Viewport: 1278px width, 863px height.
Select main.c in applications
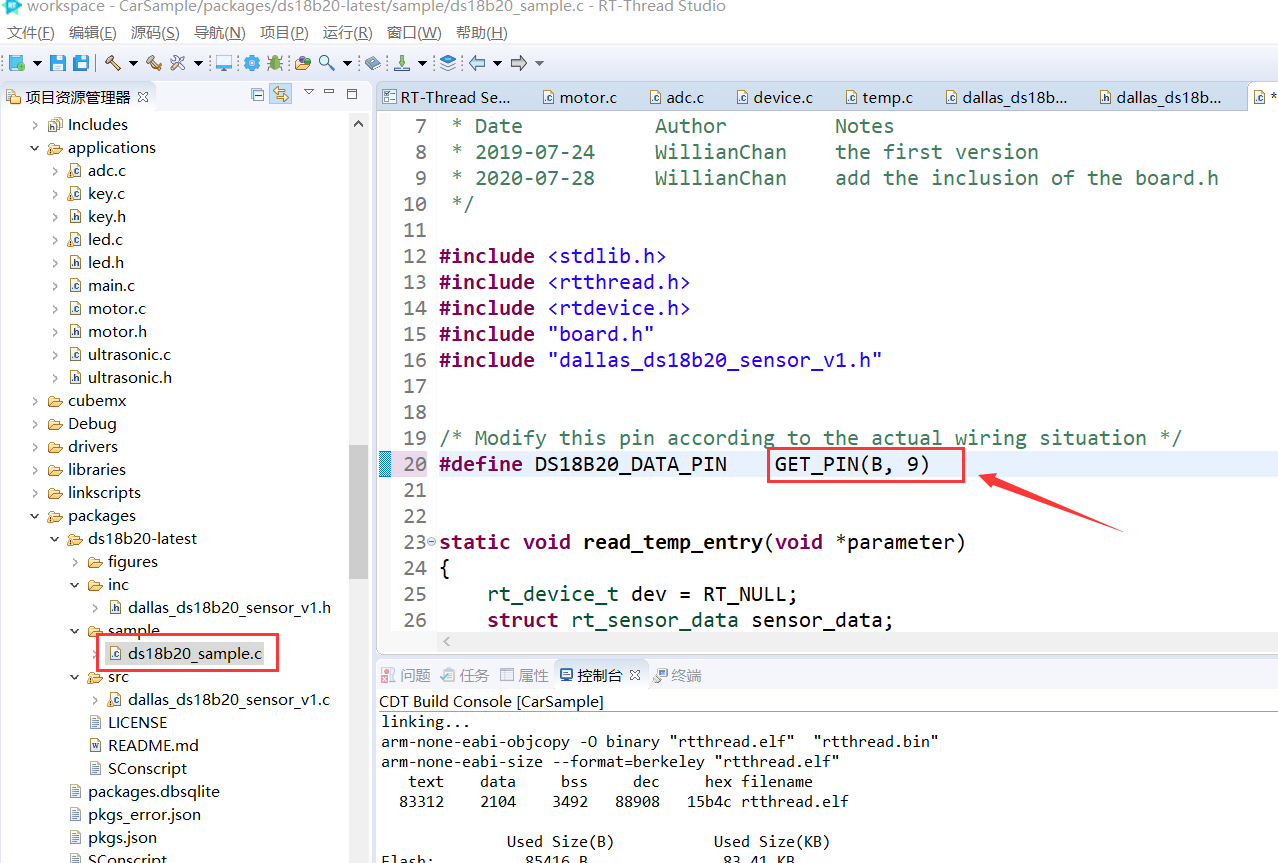coord(111,285)
